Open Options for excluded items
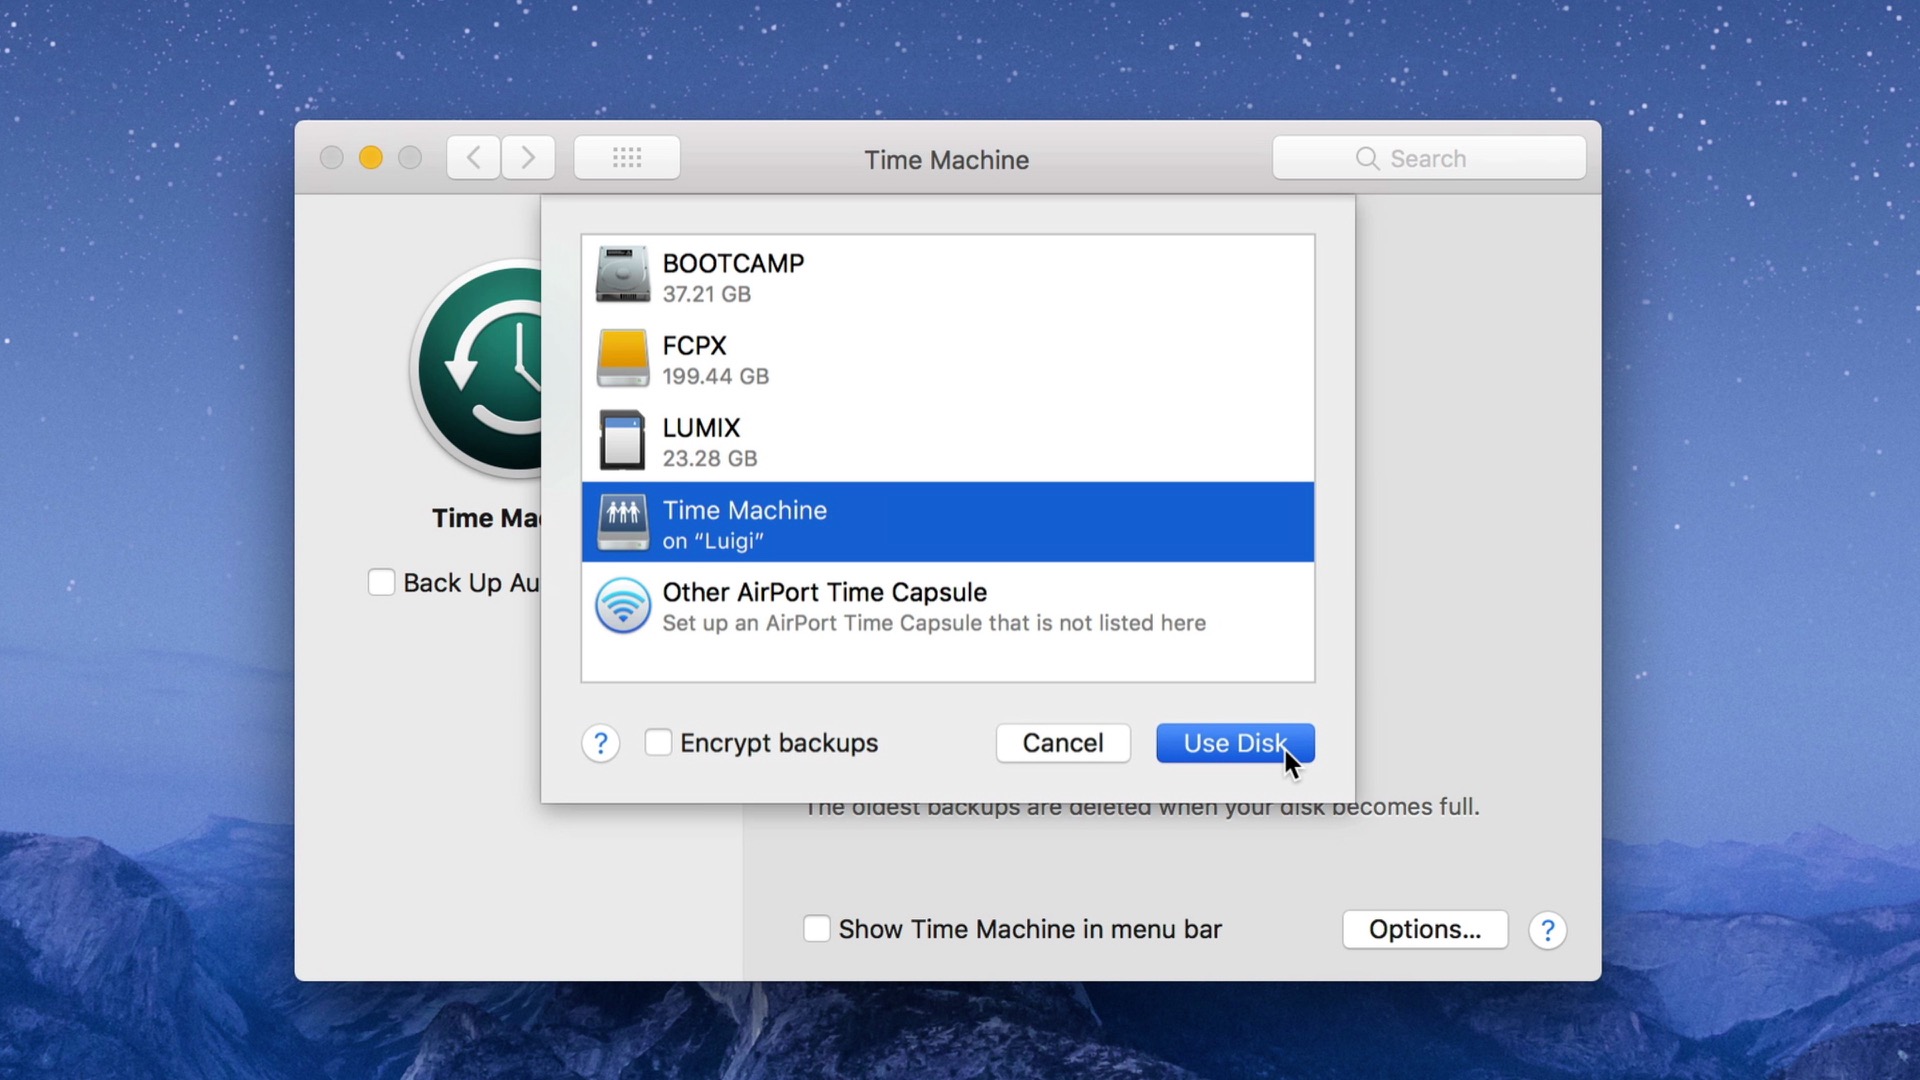Screen dimensions: 1920x1080 [x=1424, y=929]
